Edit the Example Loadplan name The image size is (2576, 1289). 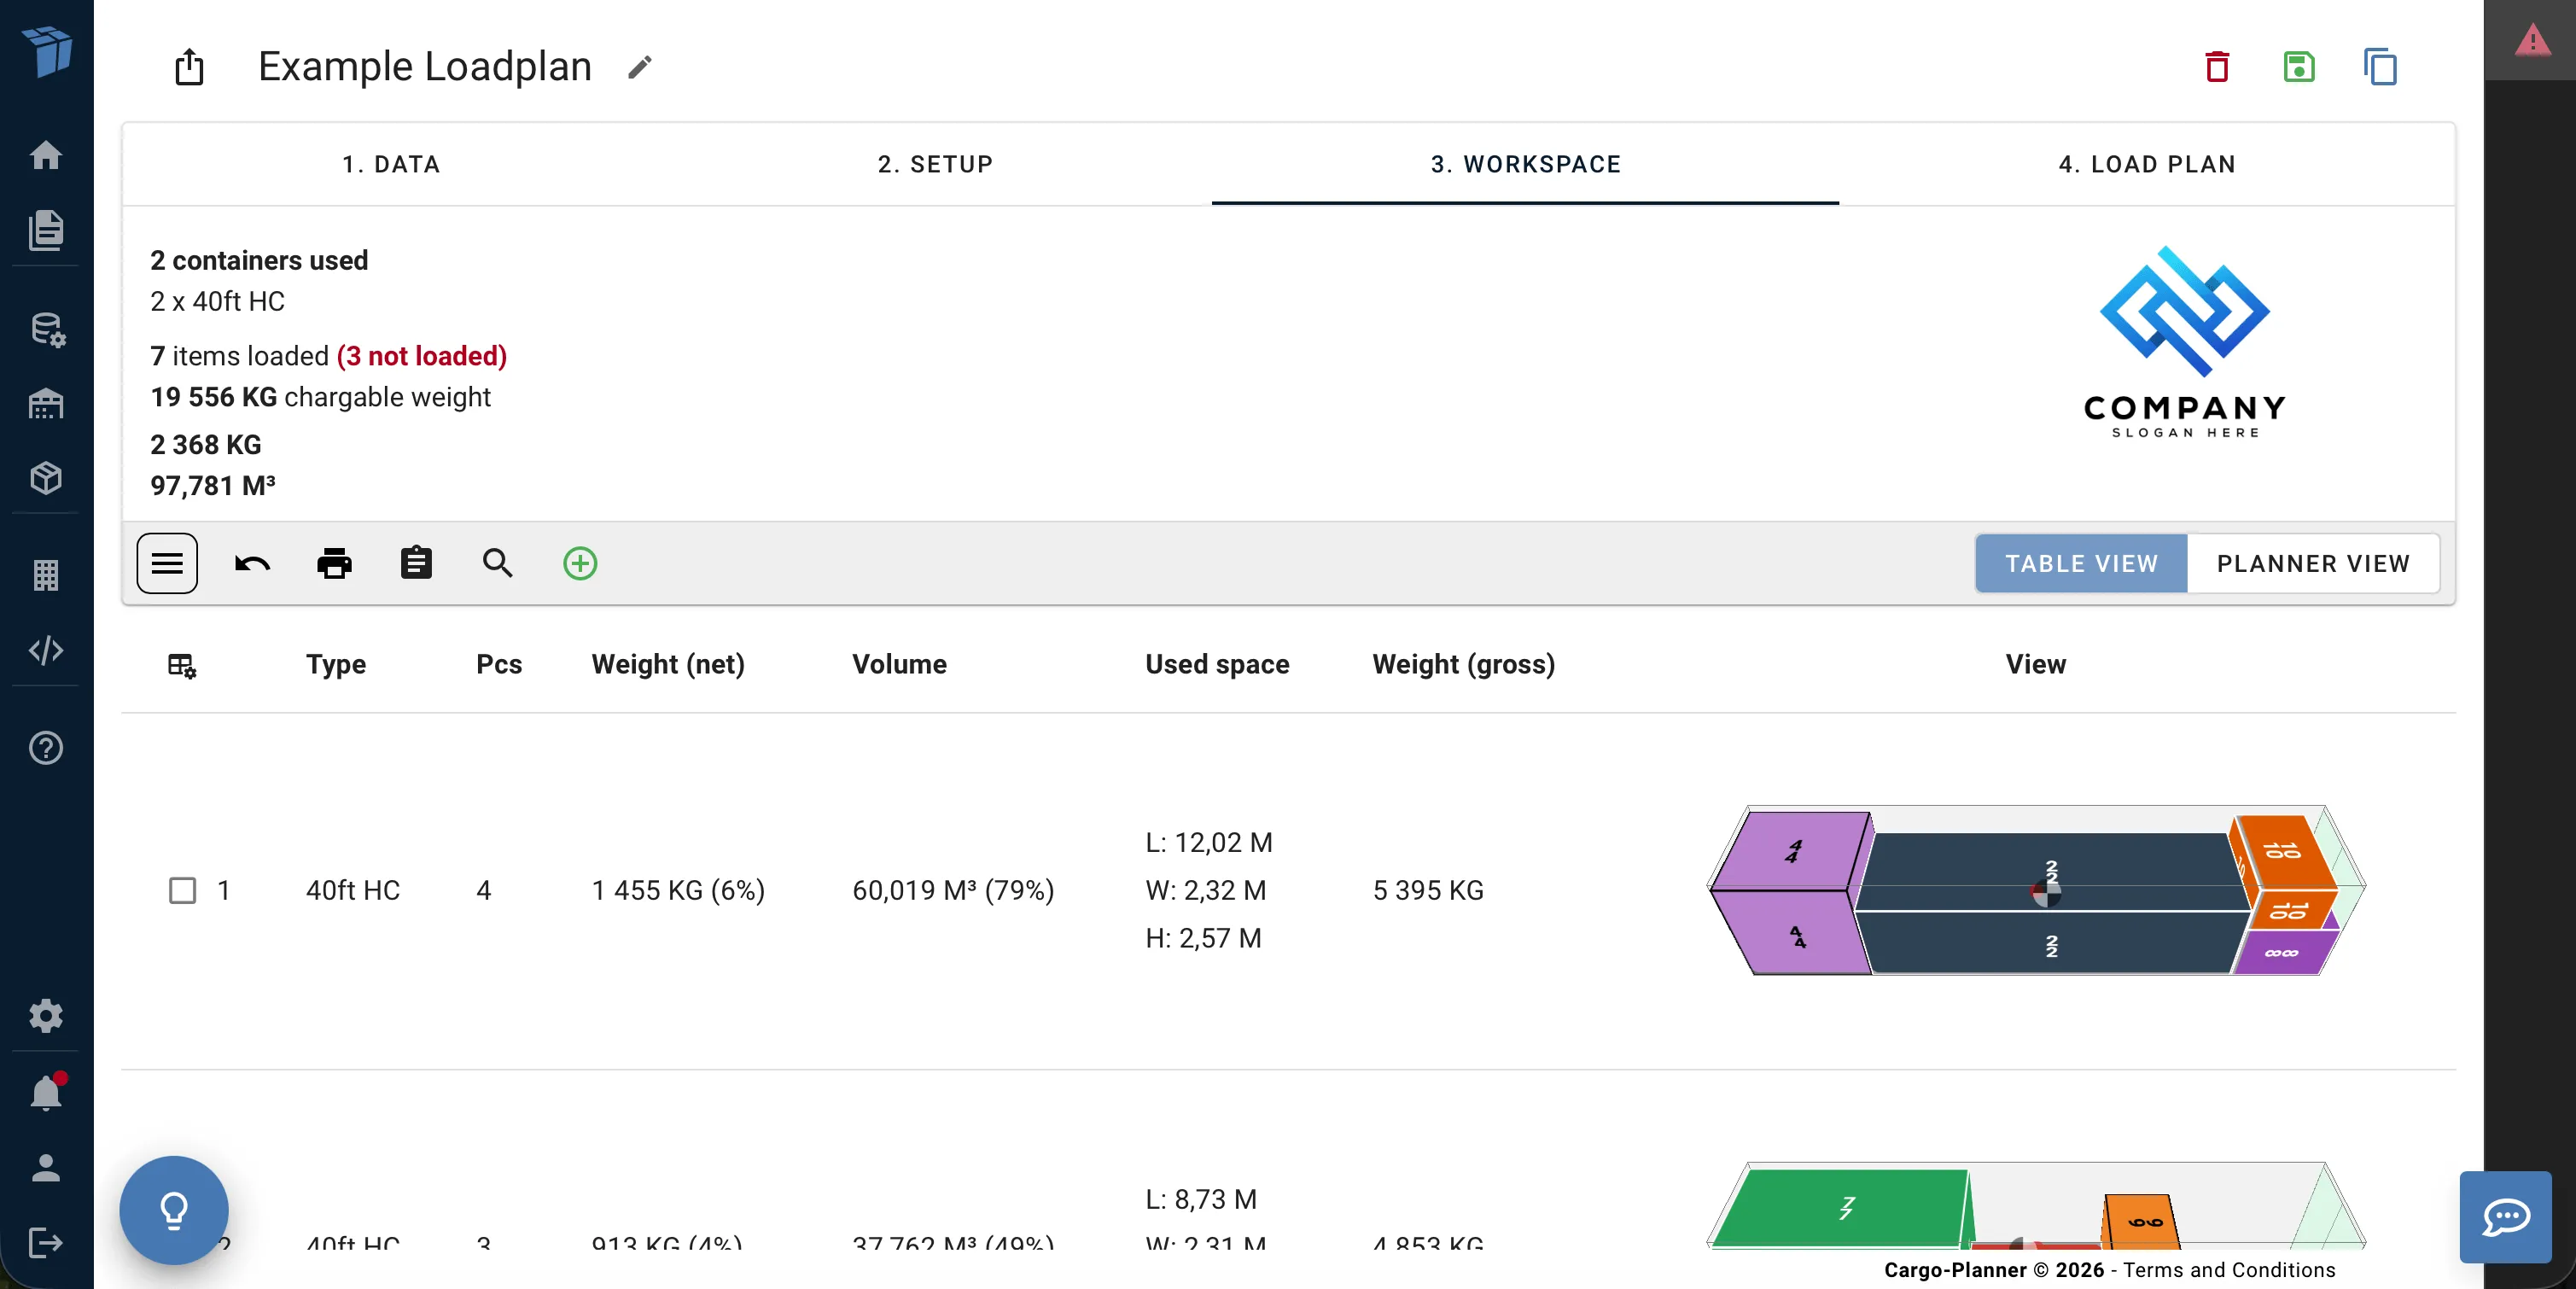640,67
